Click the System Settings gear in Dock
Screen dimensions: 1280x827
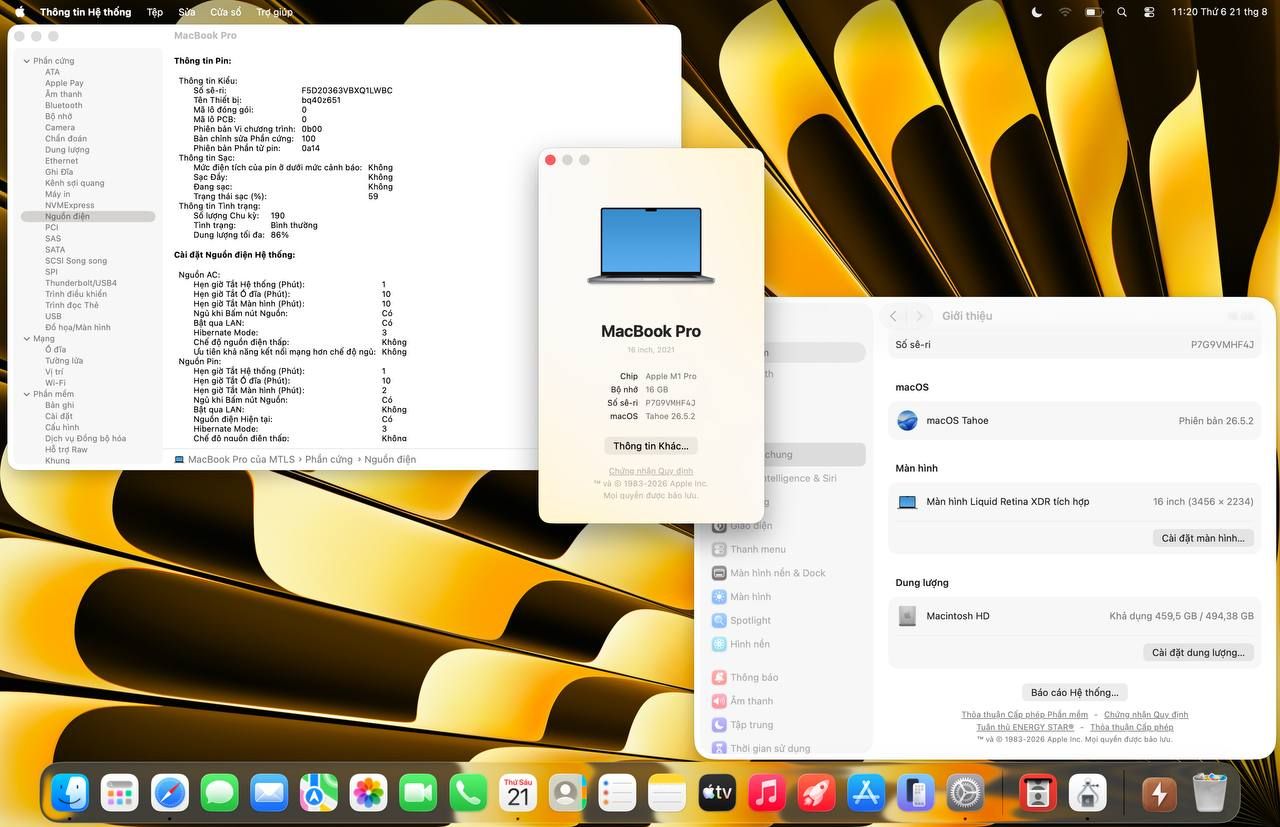(966, 793)
